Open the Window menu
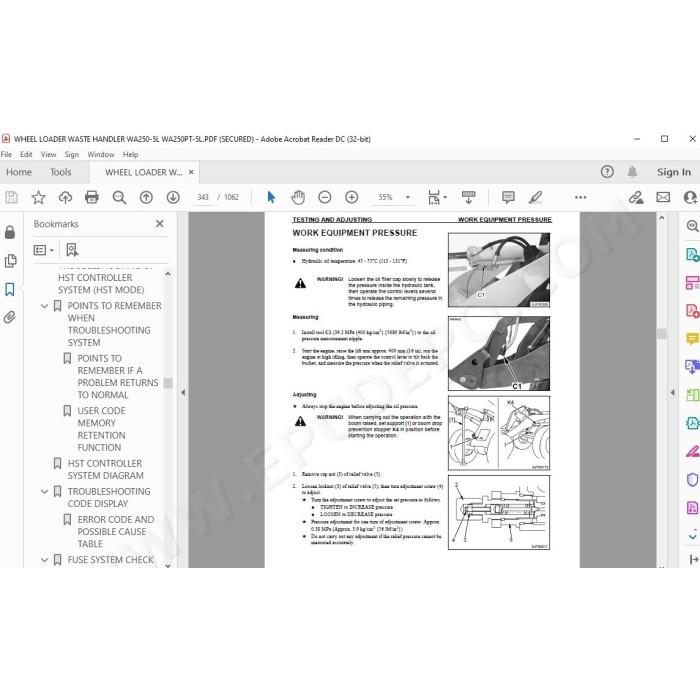This screenshot has width=700, height=700. coord(101,154)
